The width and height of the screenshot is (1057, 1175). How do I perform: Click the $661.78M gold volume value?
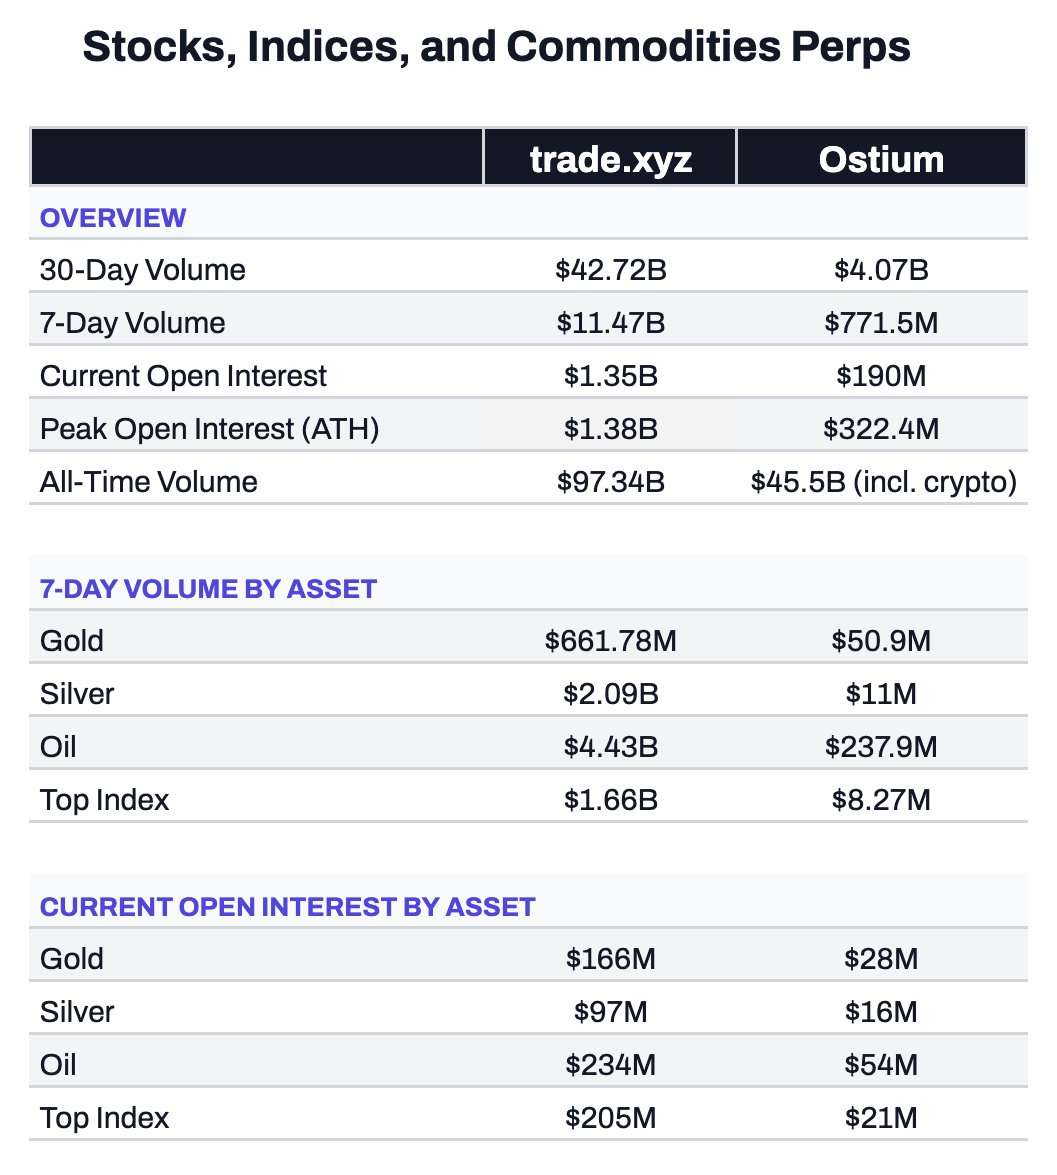610,641
